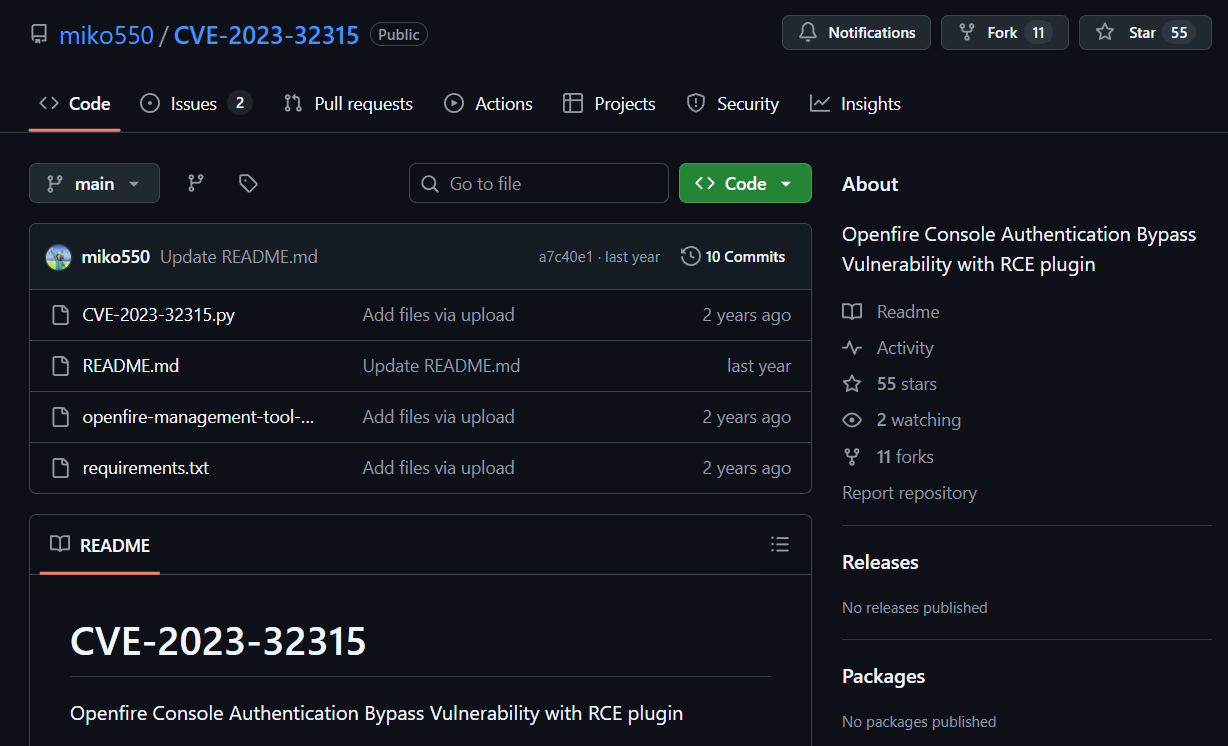Expand the main branch dropdown

[94, 184]
